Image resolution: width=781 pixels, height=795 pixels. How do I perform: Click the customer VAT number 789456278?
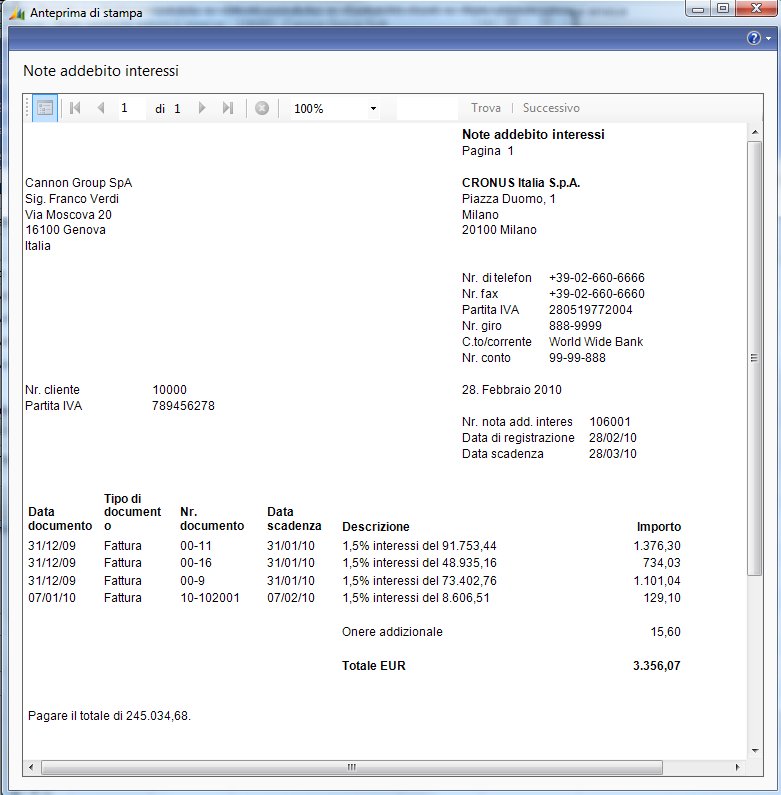coord(183,406)
